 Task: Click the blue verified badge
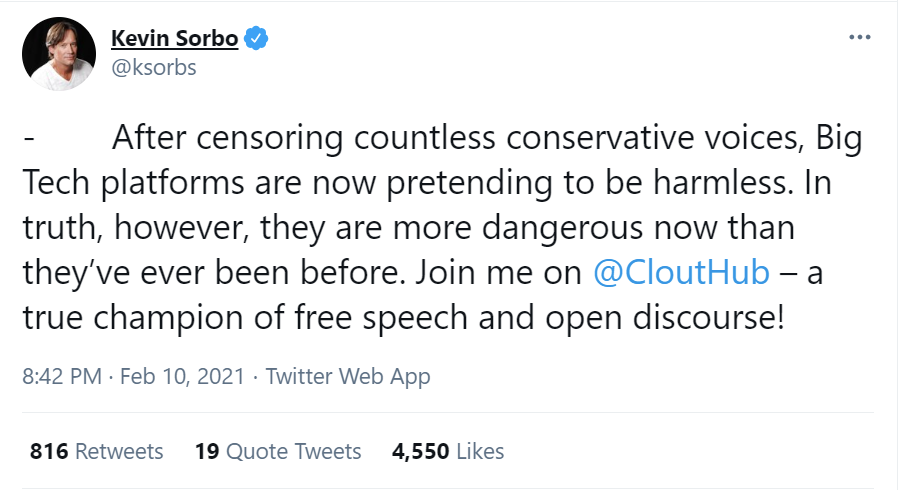[x=257, y=40]
